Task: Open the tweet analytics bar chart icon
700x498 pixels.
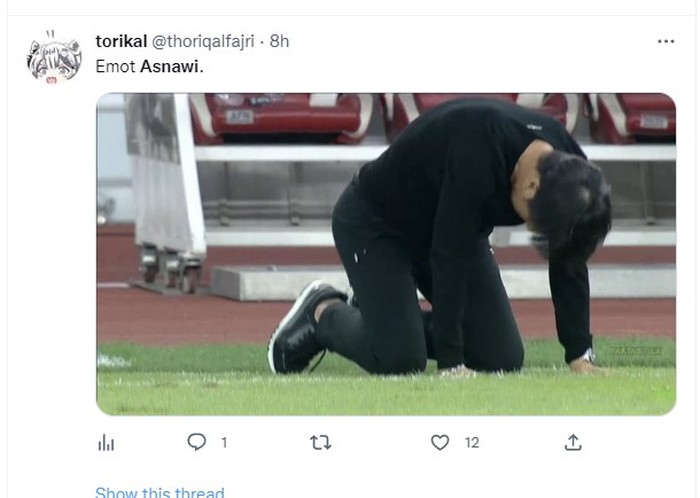Action: pos(106,442)
